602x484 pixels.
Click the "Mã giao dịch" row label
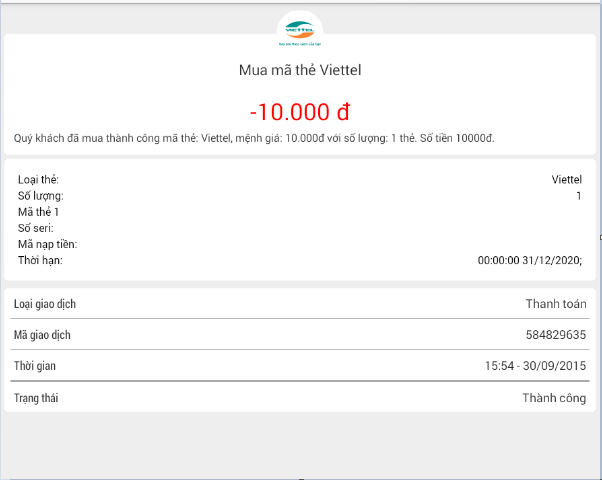tap(42, 335)
